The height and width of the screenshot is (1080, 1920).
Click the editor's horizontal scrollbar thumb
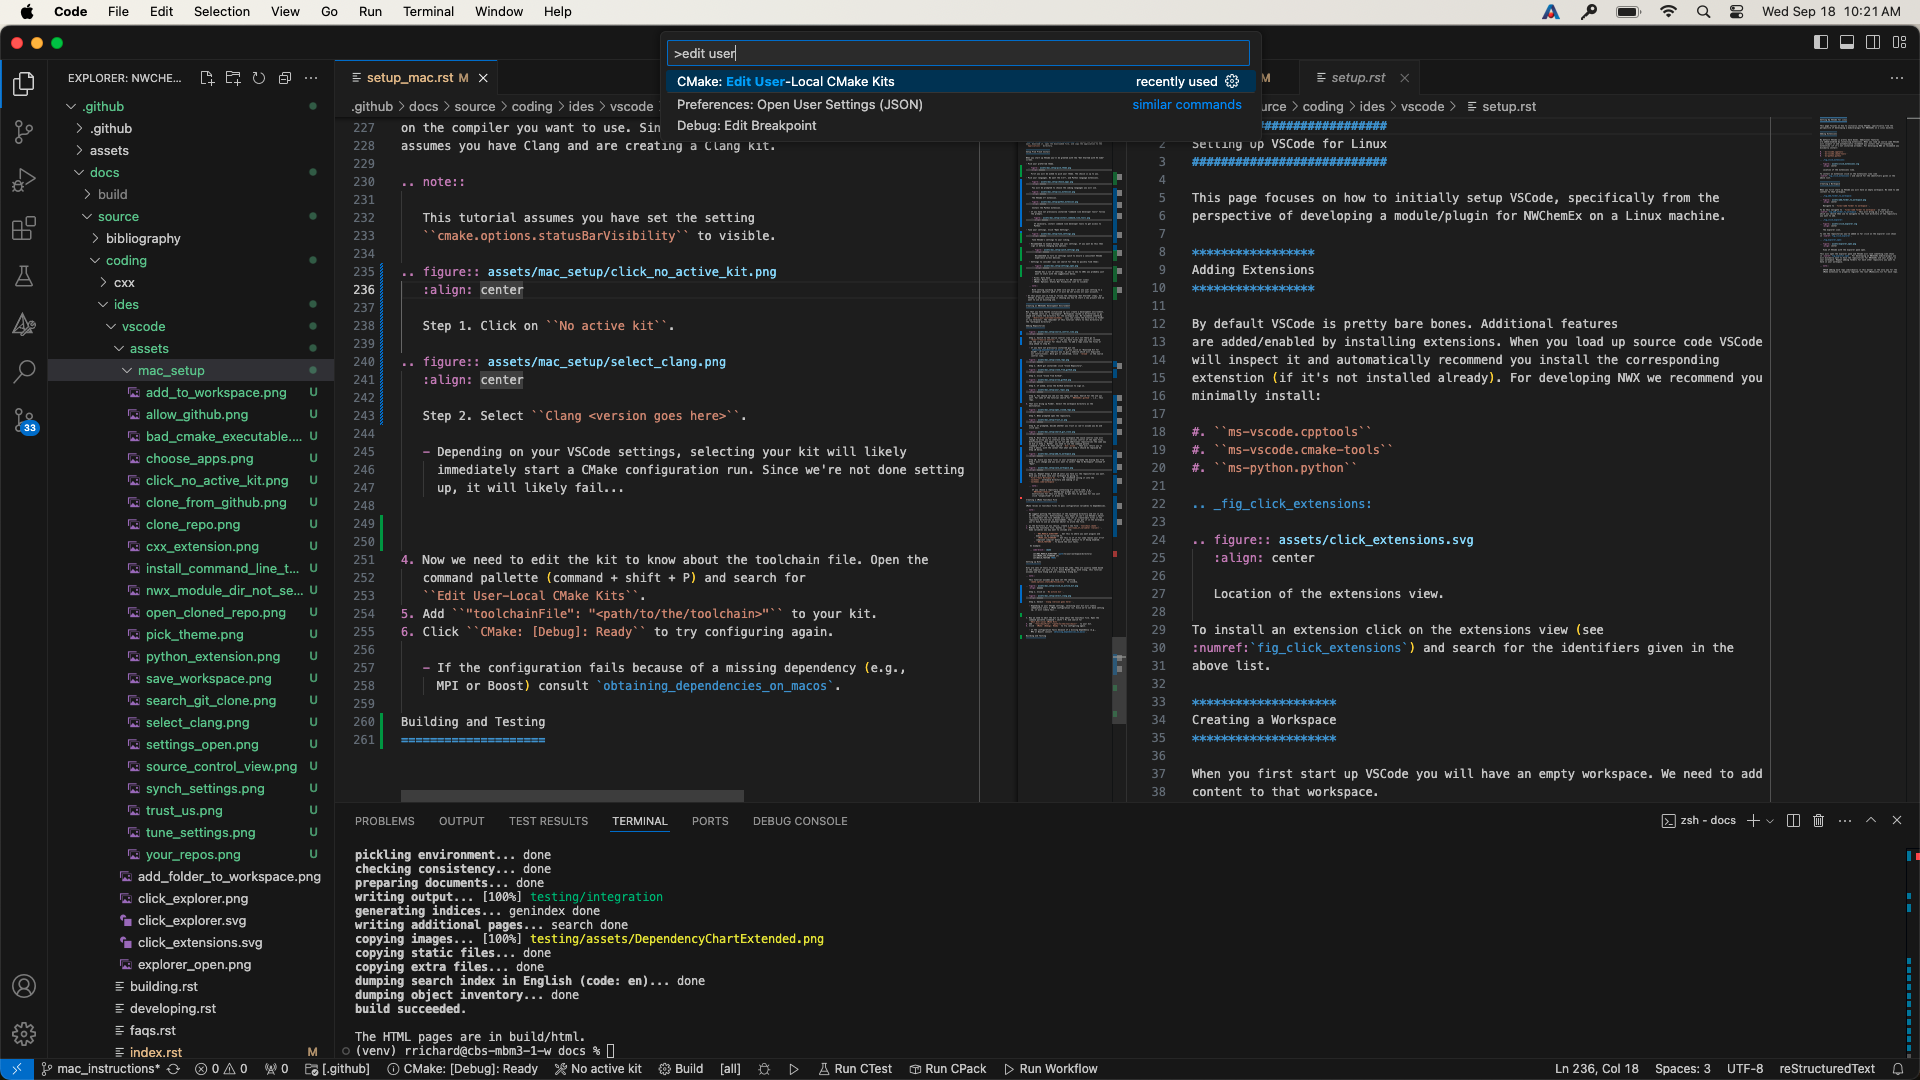(572, 796)
